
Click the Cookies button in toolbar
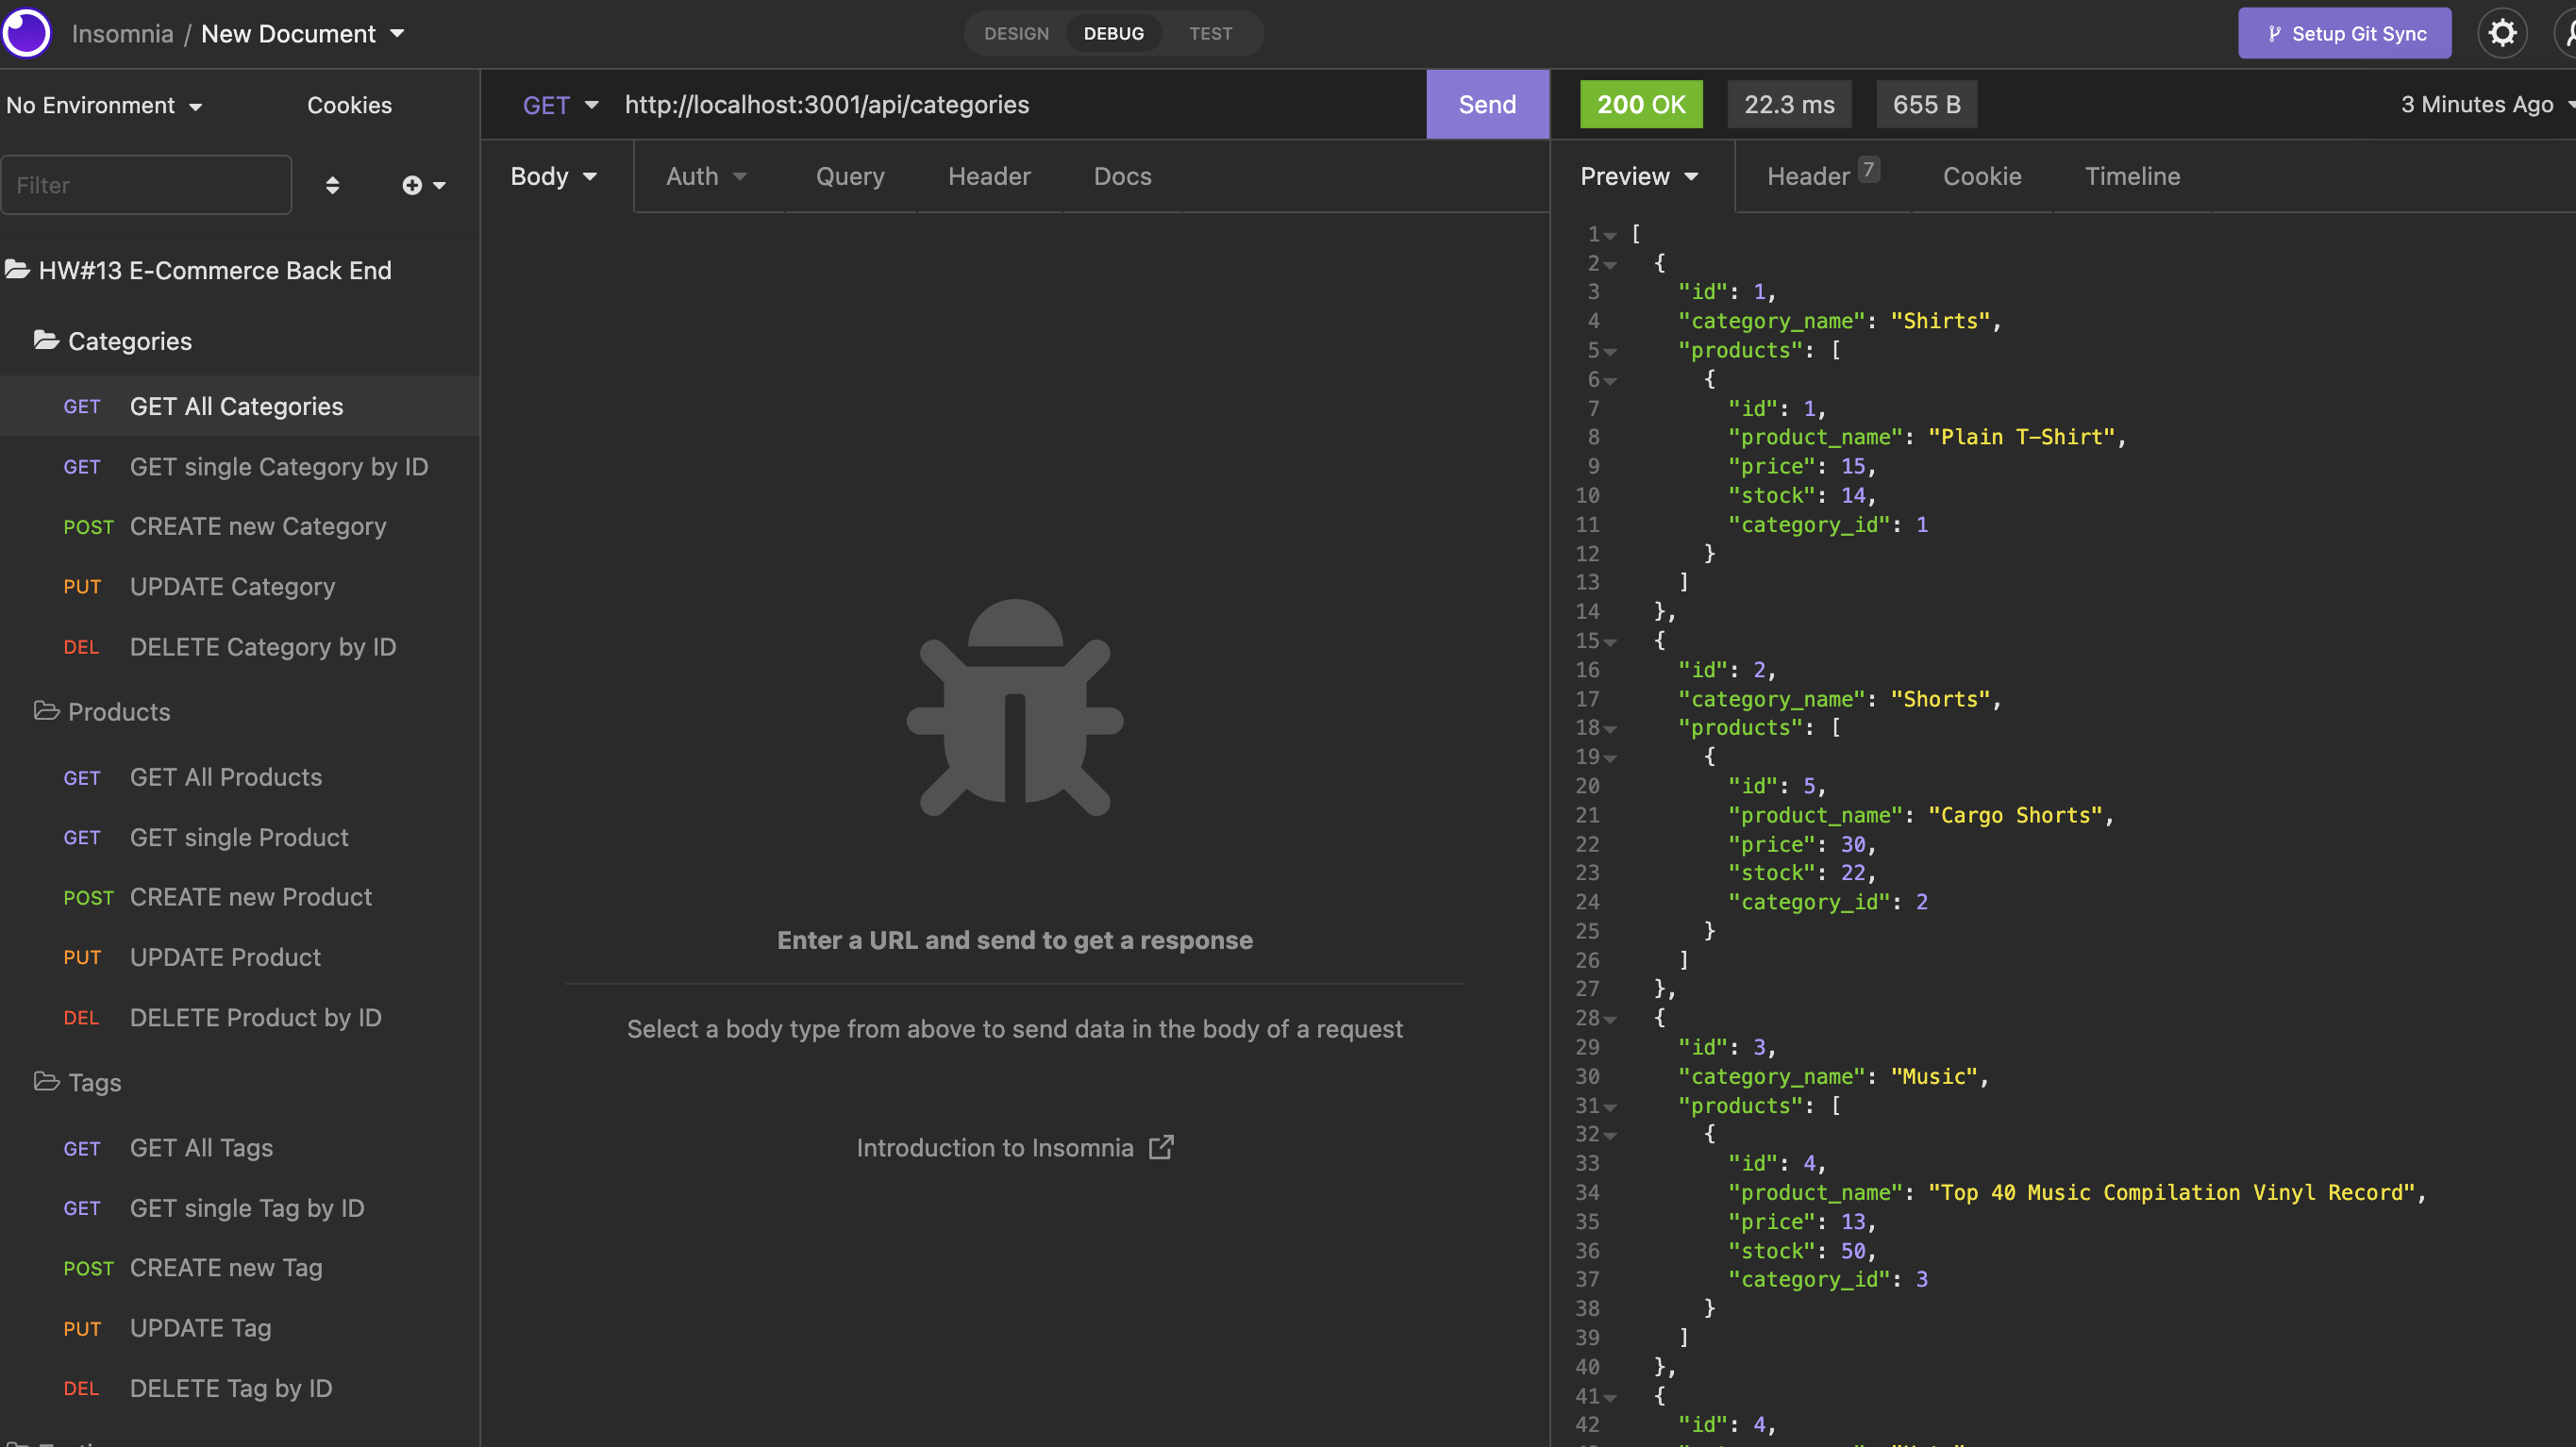coord(350,105)
